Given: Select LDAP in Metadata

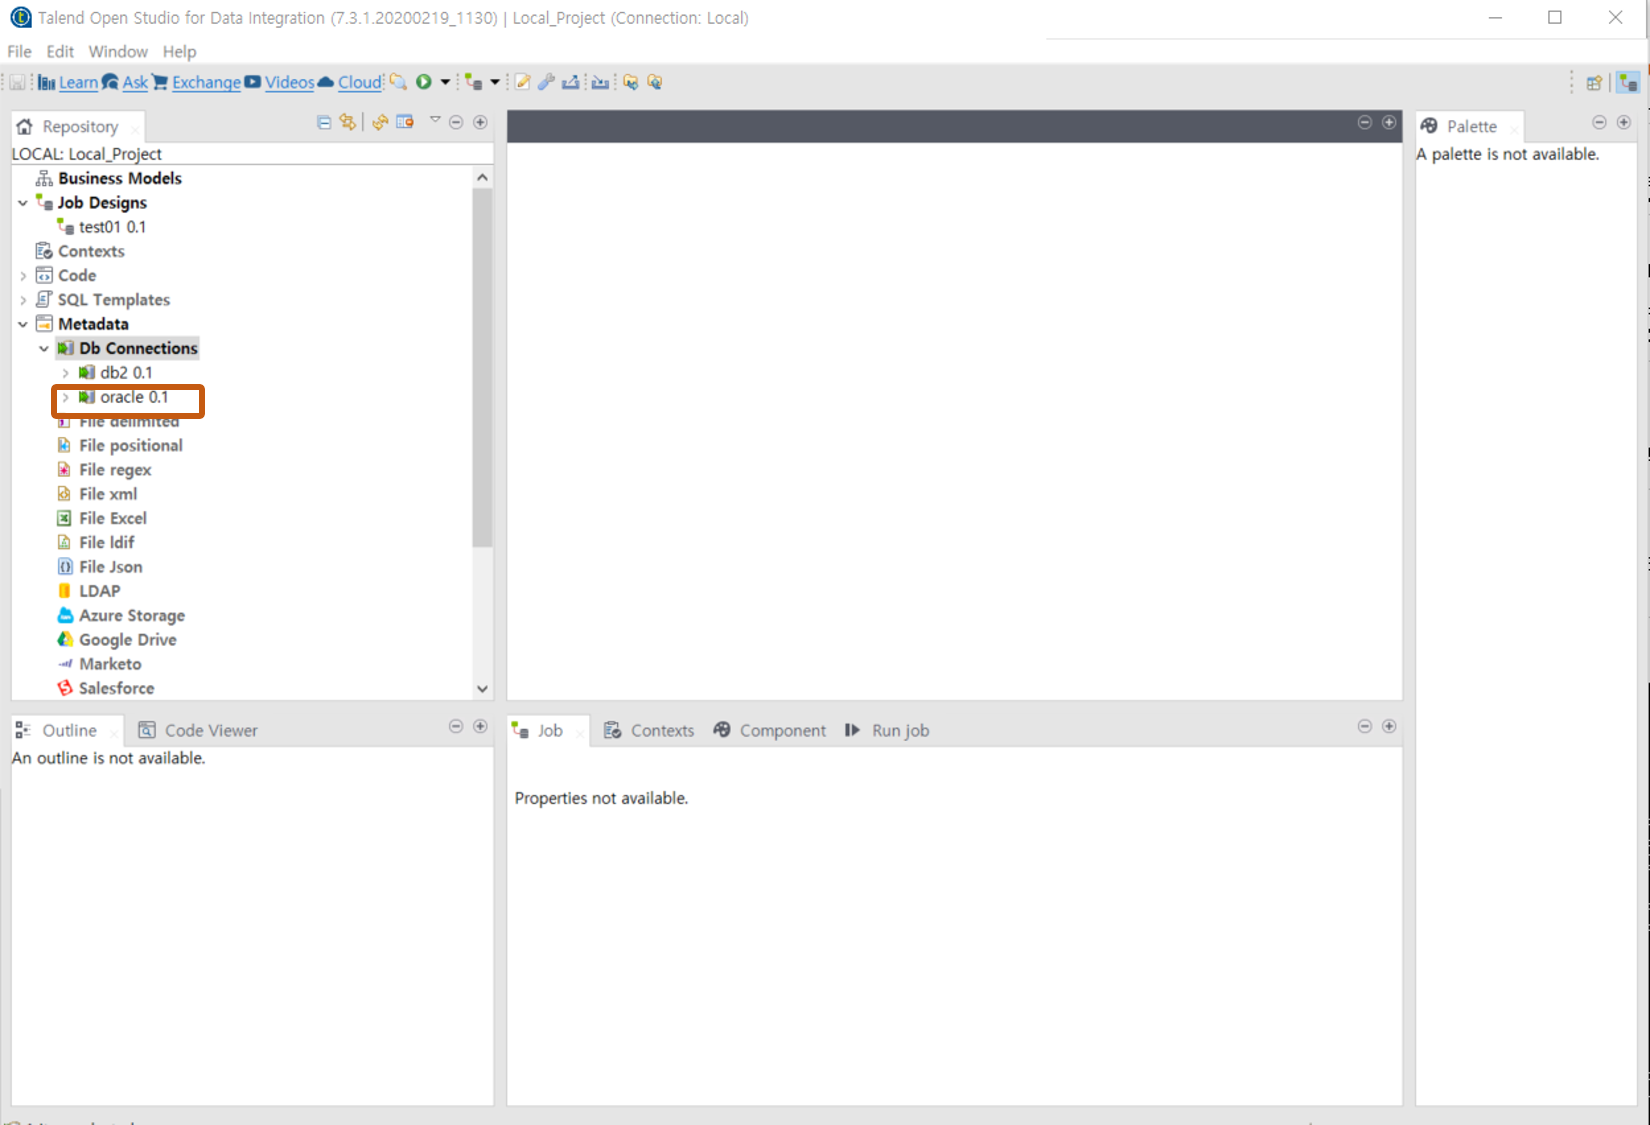Looking at the screenshot, I should [99, 591].
